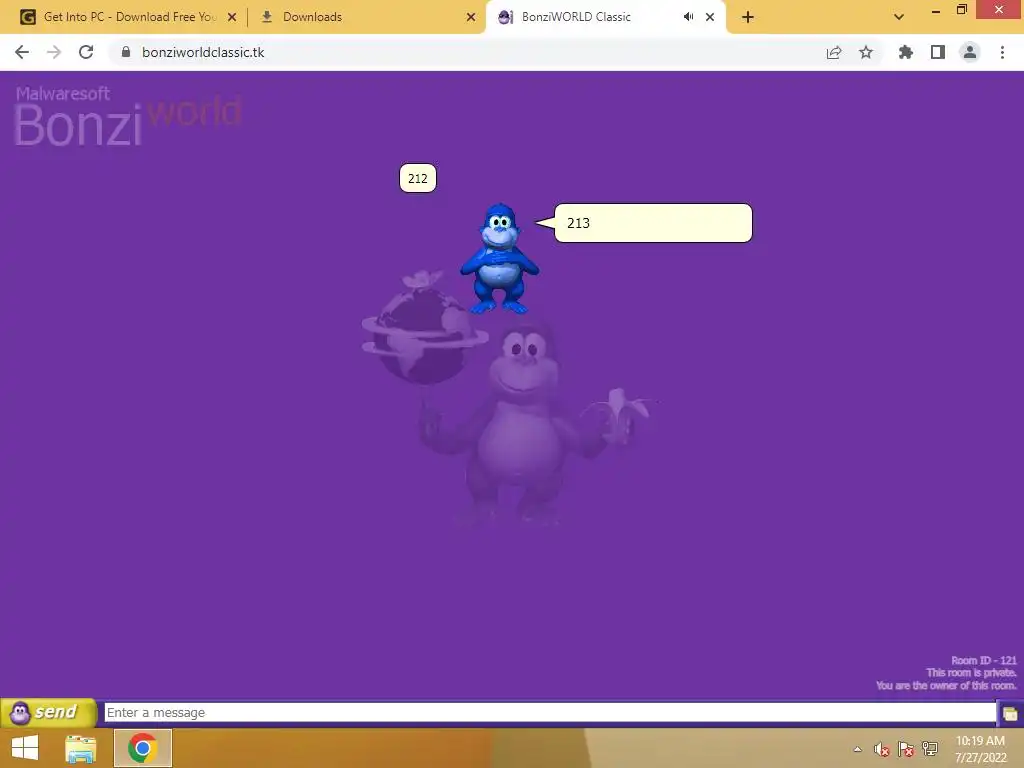Image resolution: width=1024 pixels, height=768 pixels.
Task: Click the Room ID - 121 text
Action: pos(984,660)
